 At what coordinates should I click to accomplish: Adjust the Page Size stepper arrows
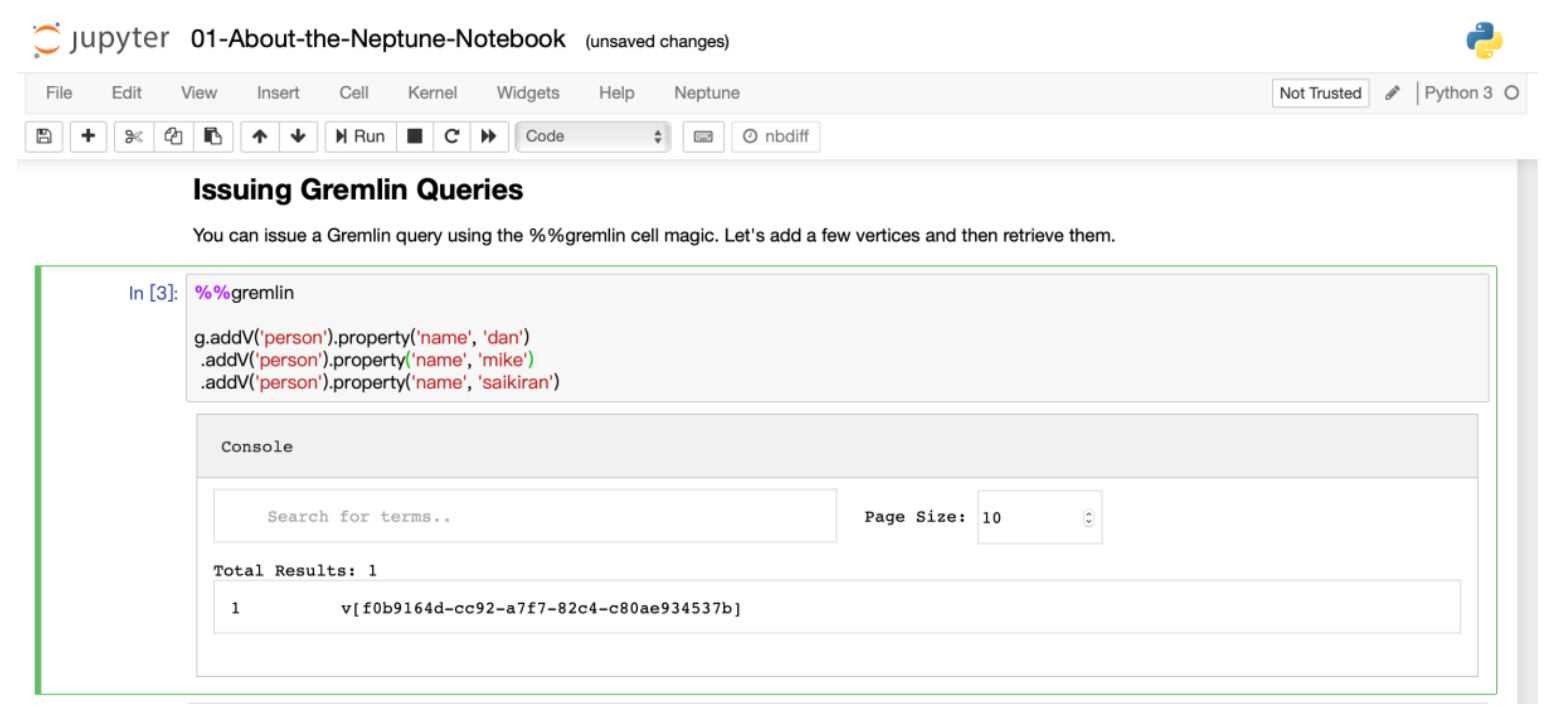click(1089, 518)
